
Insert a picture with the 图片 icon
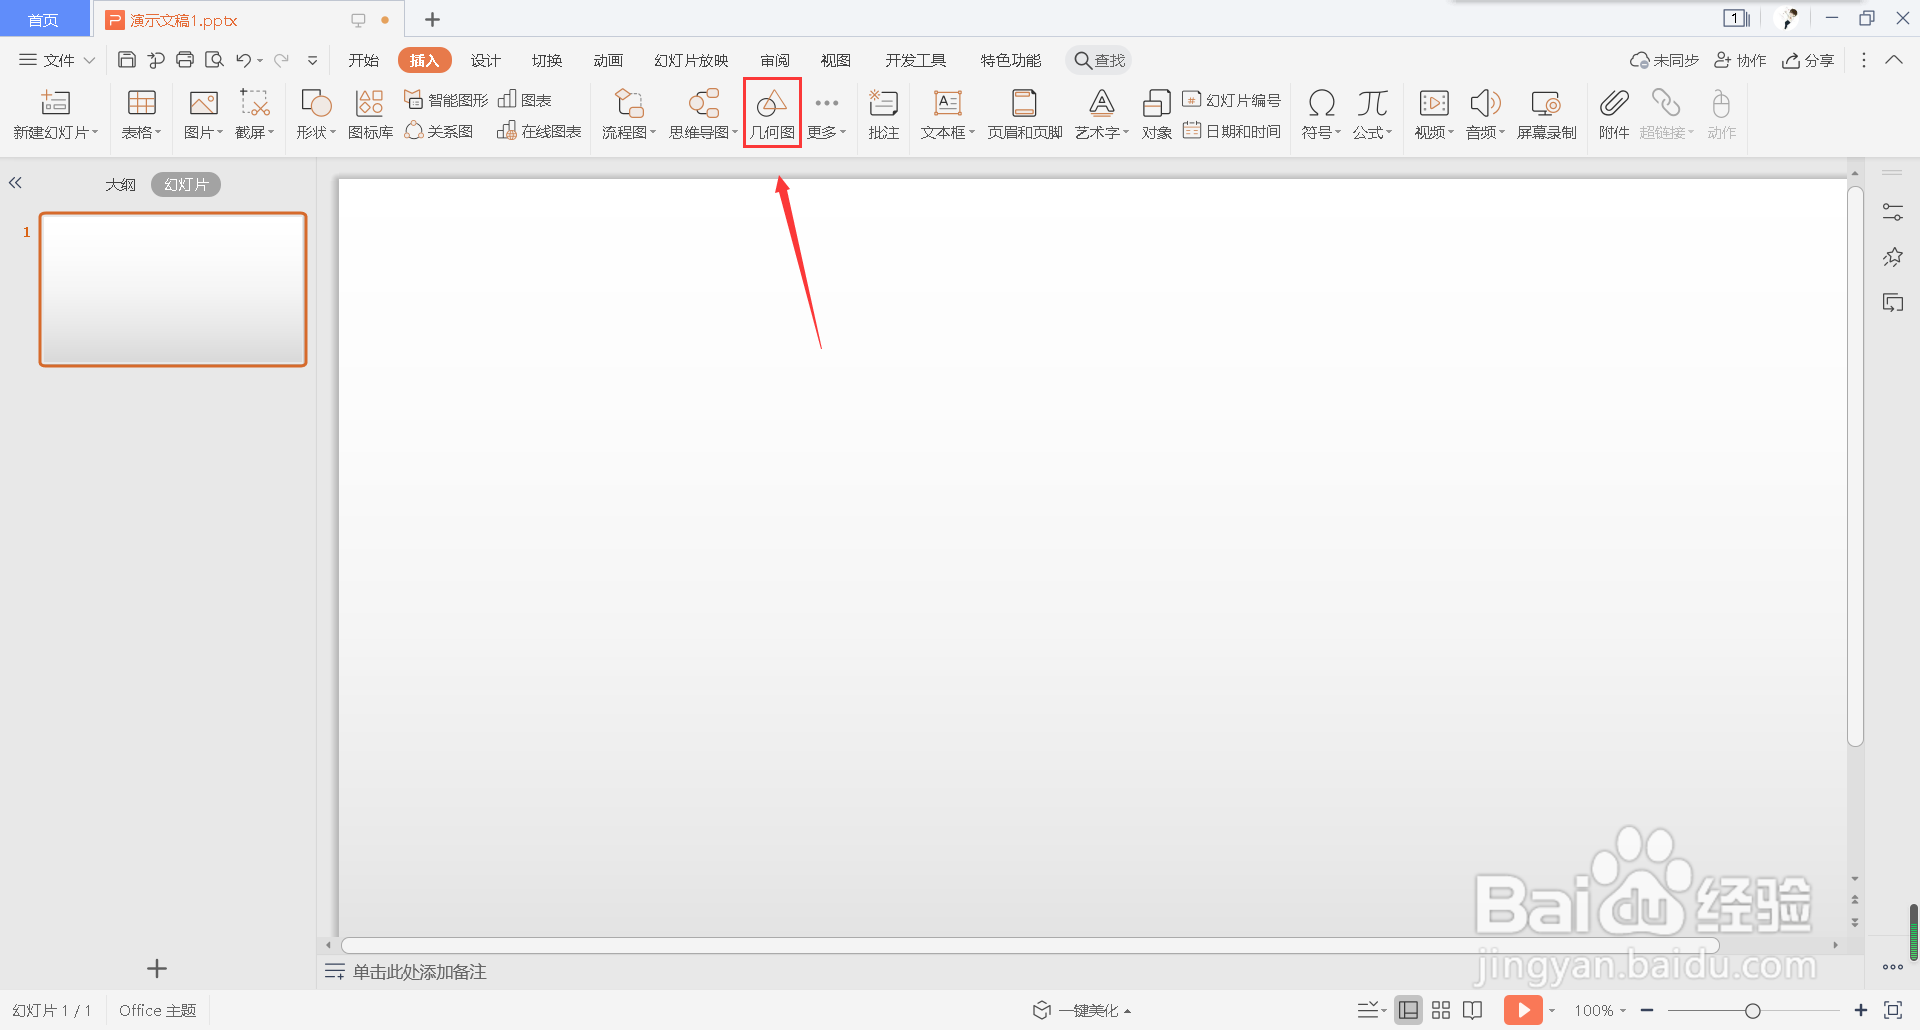203,103
